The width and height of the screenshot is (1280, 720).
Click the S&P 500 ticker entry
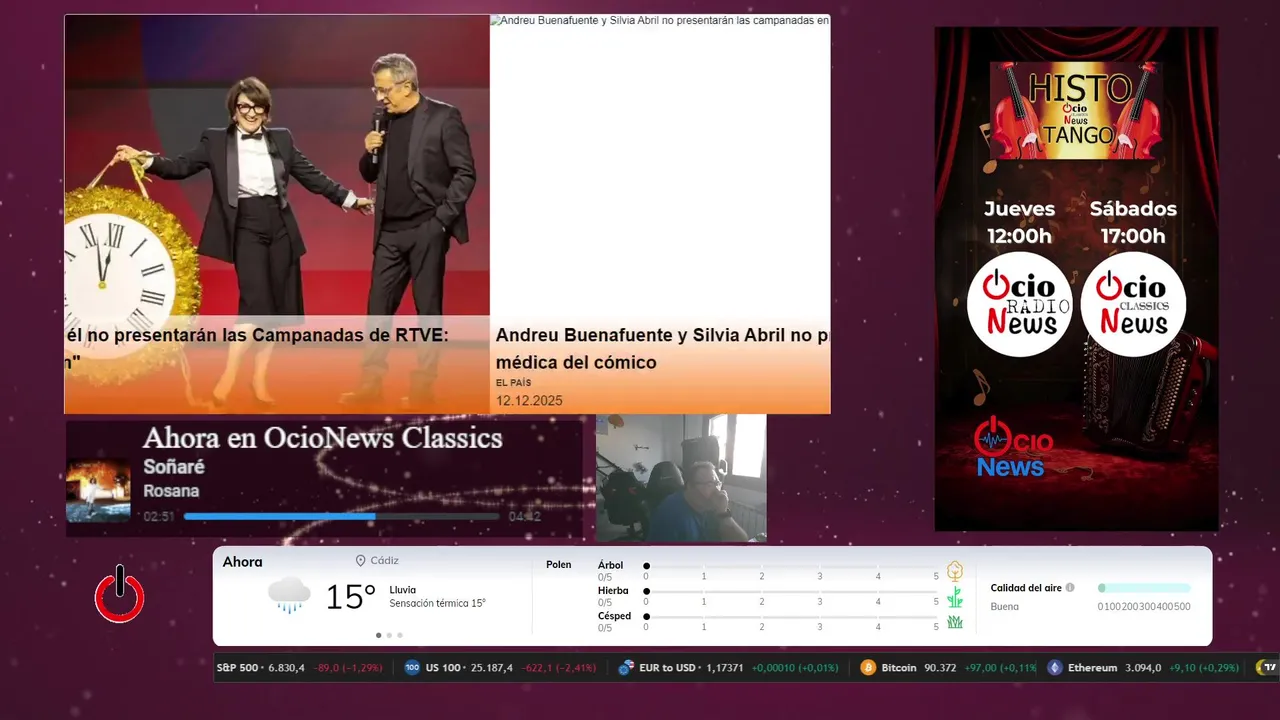(x=300, y=667)
